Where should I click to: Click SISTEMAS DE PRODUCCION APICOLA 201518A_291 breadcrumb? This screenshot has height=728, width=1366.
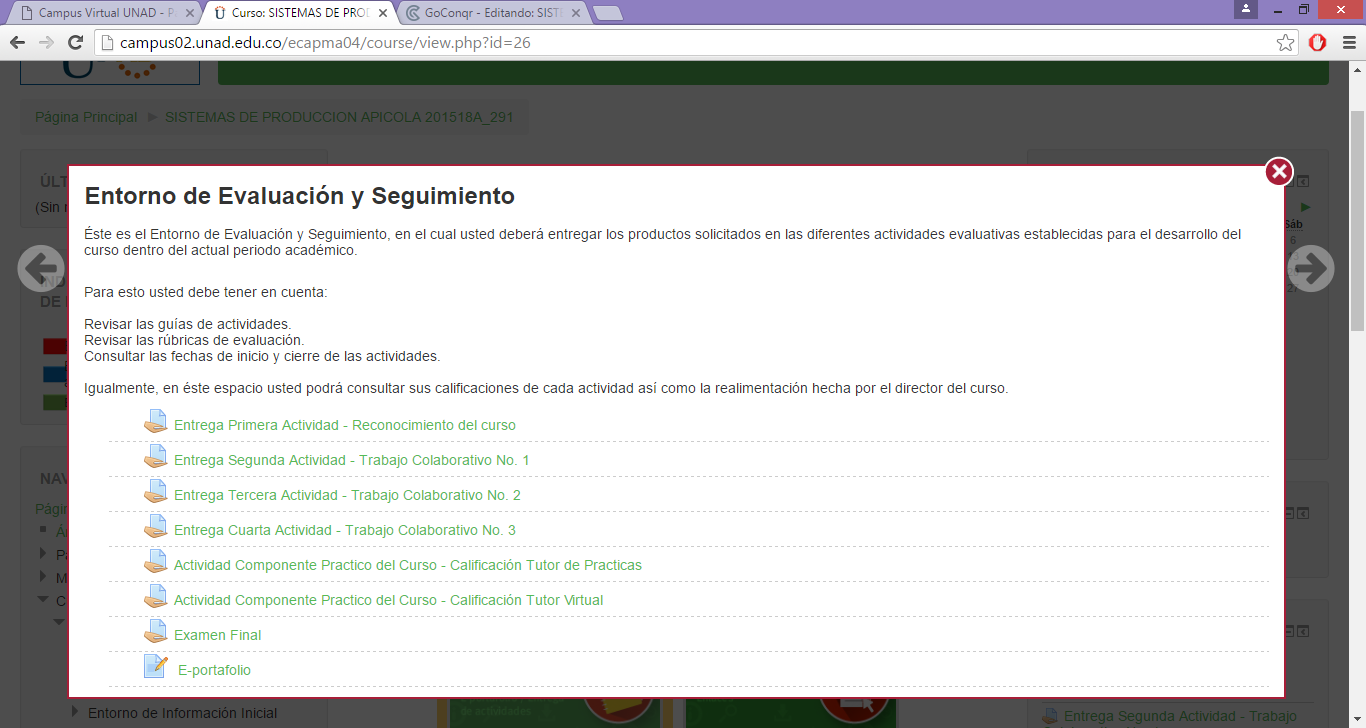pyautogui.click(x=339, y=117)
